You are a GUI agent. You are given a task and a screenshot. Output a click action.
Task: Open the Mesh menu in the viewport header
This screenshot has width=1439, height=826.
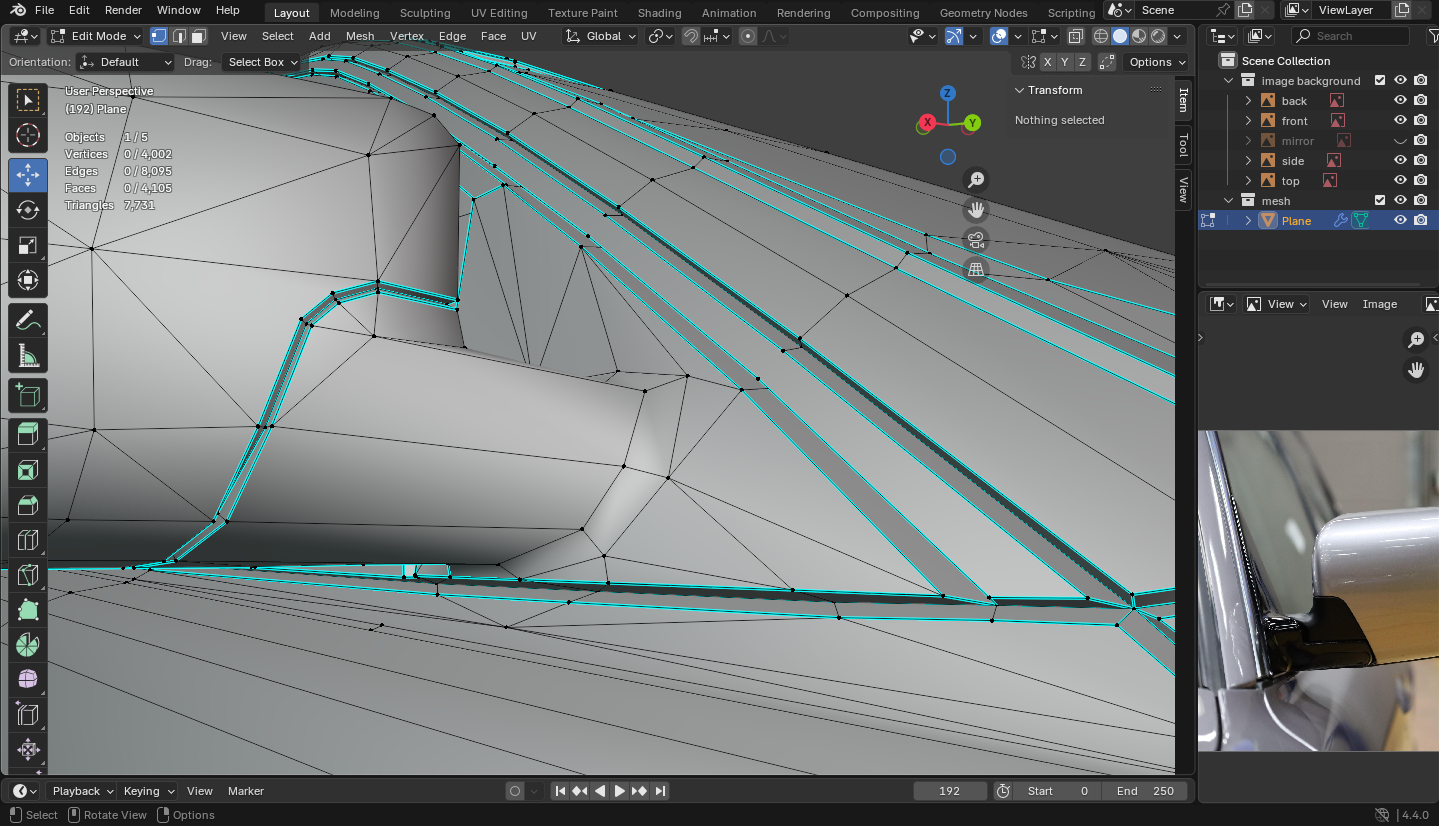[x=360, y=36]
